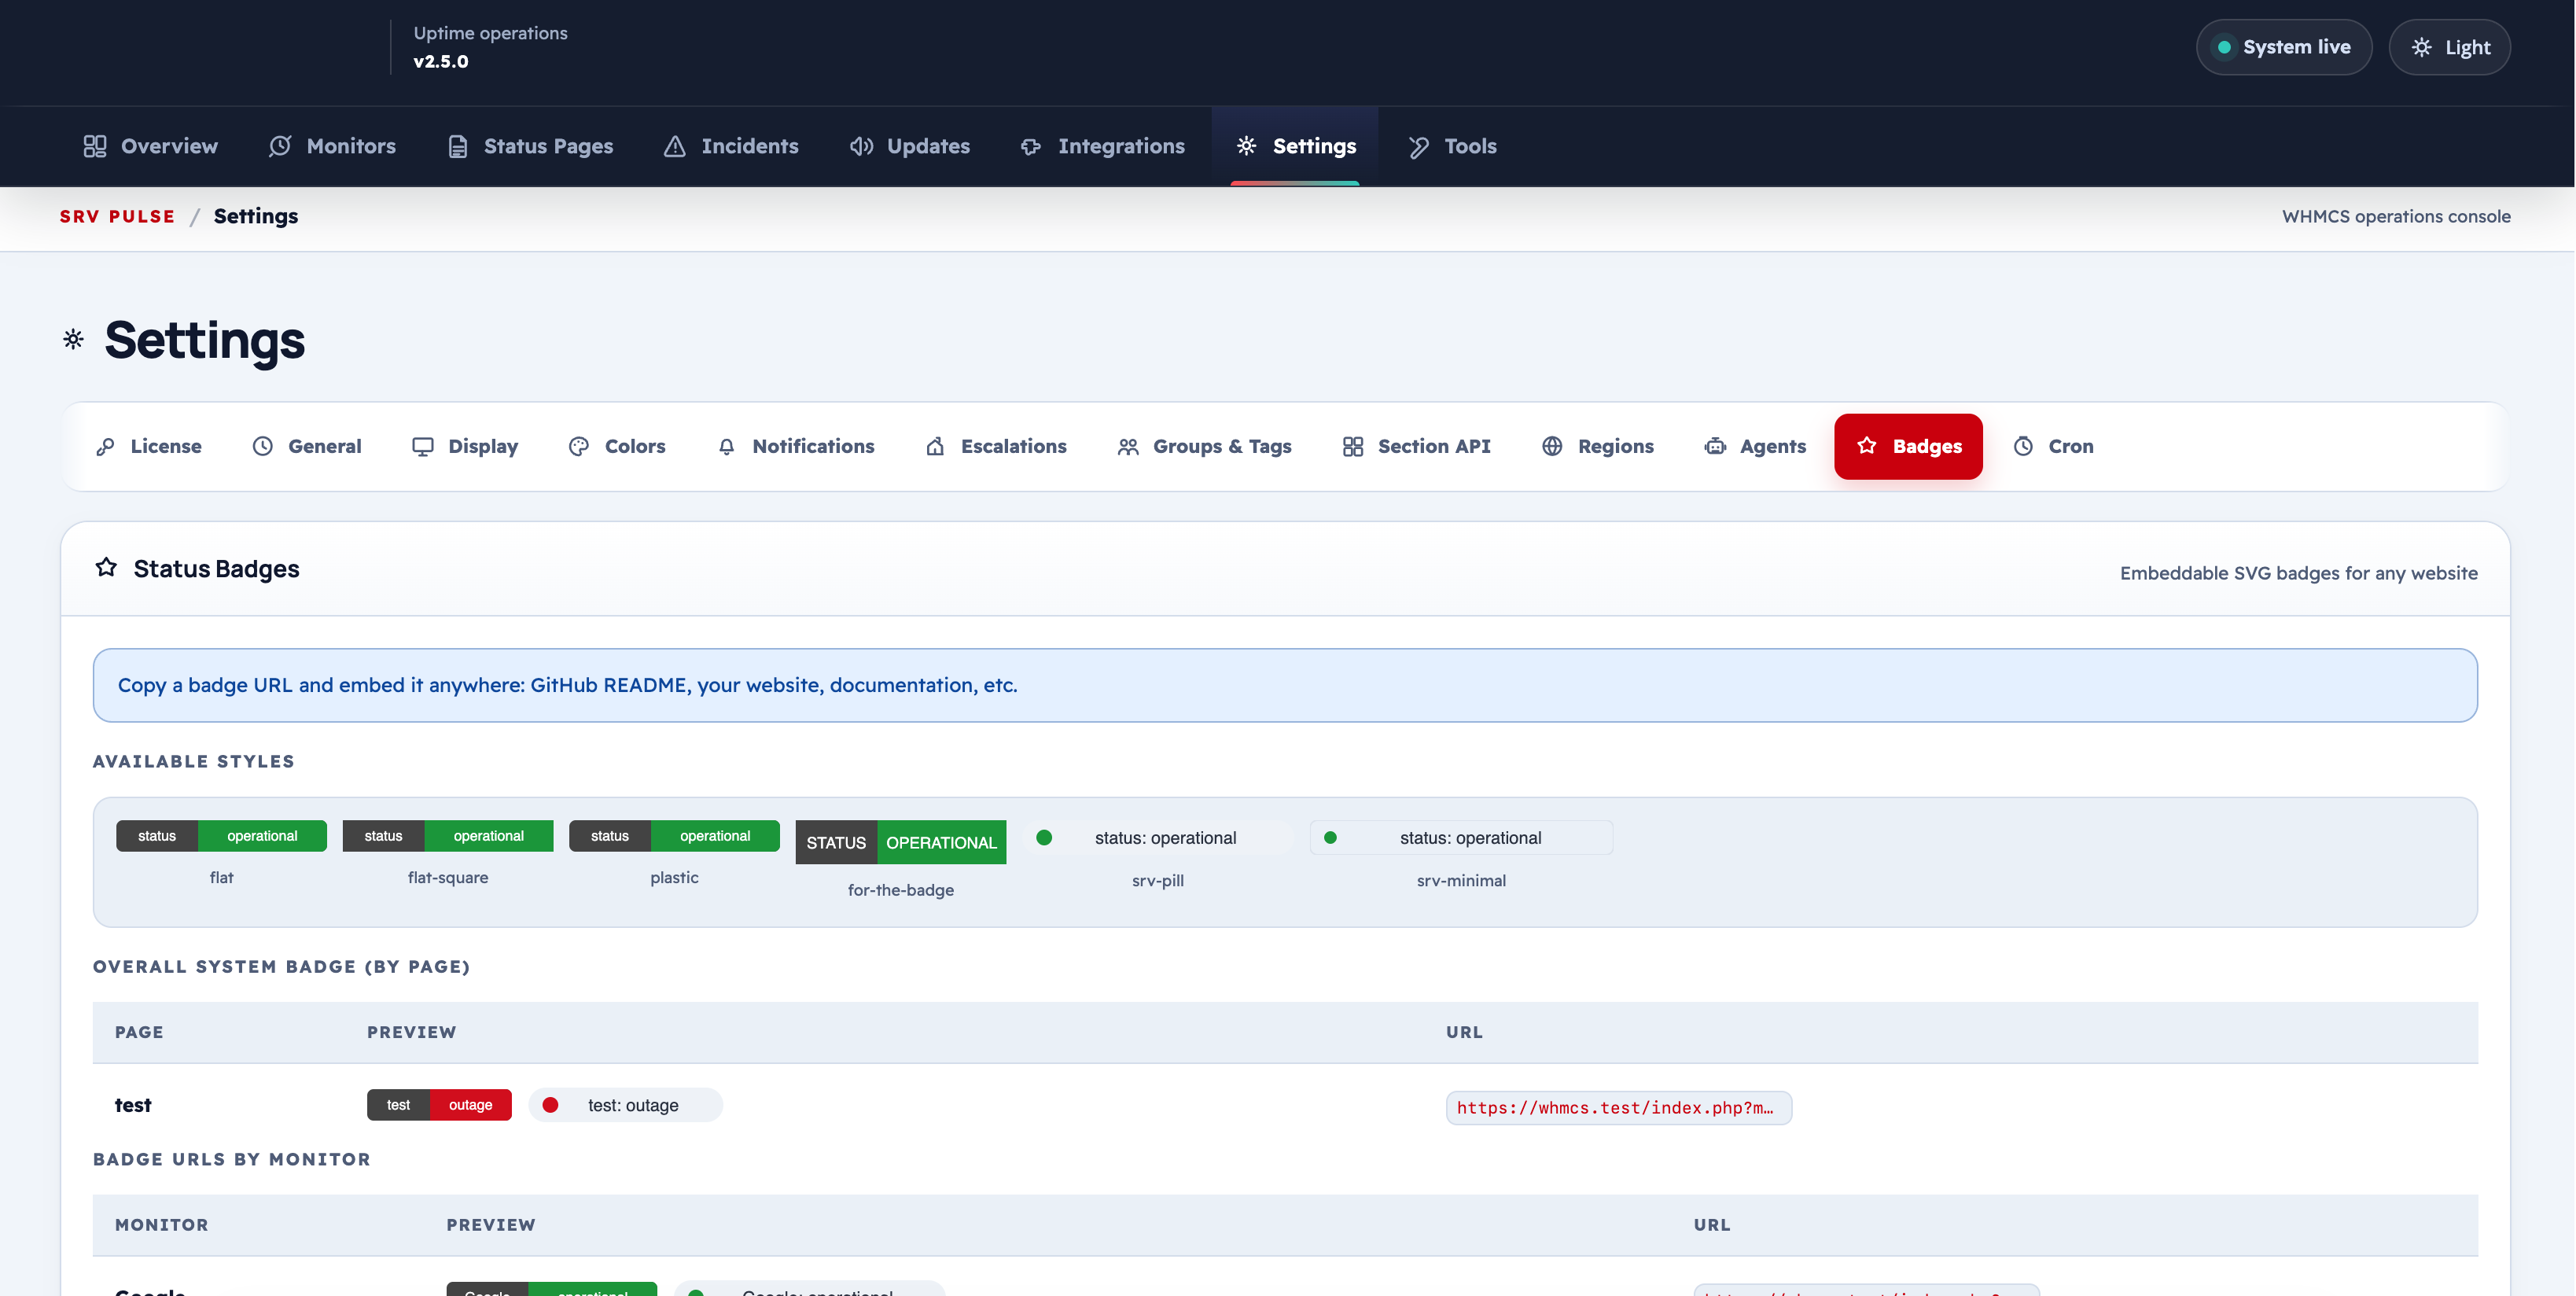Copy the test page badge URL
2576x1296 pixels.
1619,1108
